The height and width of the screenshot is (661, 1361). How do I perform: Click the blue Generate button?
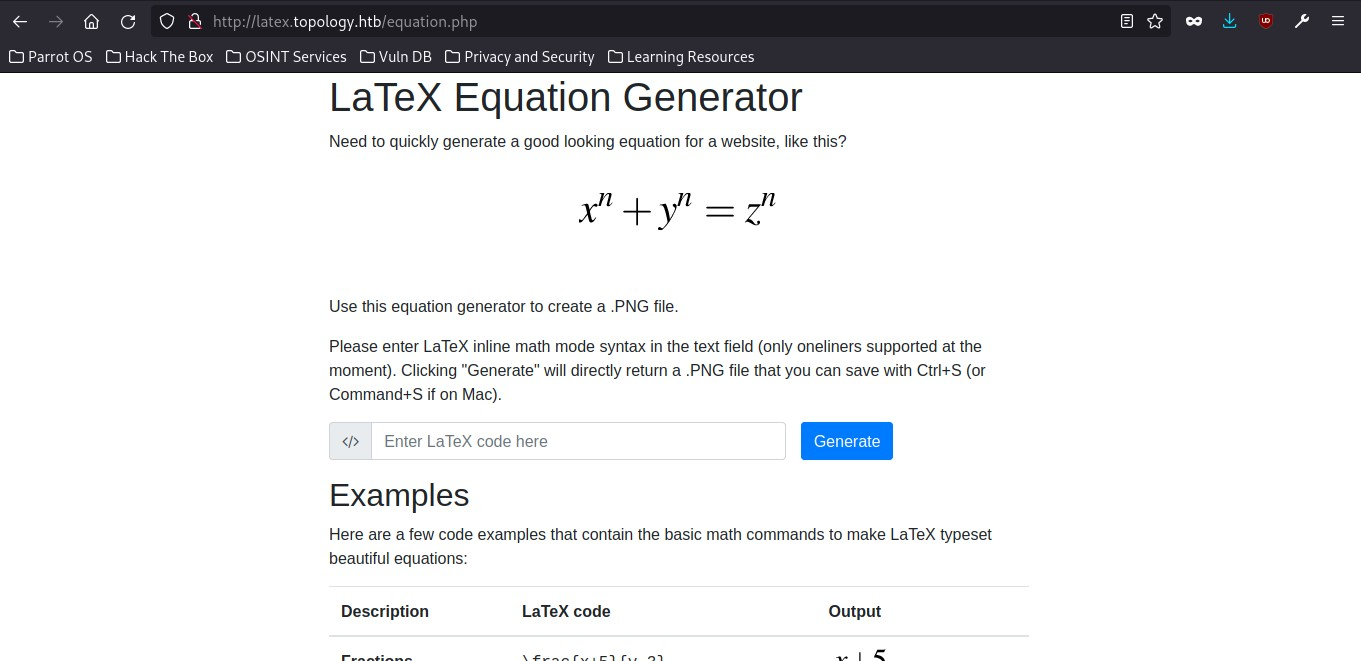pos(846,441)
